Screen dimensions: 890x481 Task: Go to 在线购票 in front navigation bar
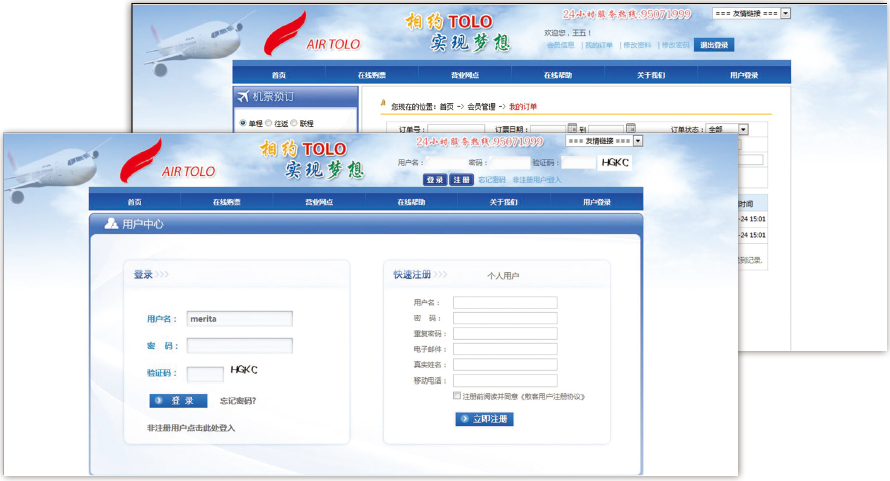coord(227,202)
